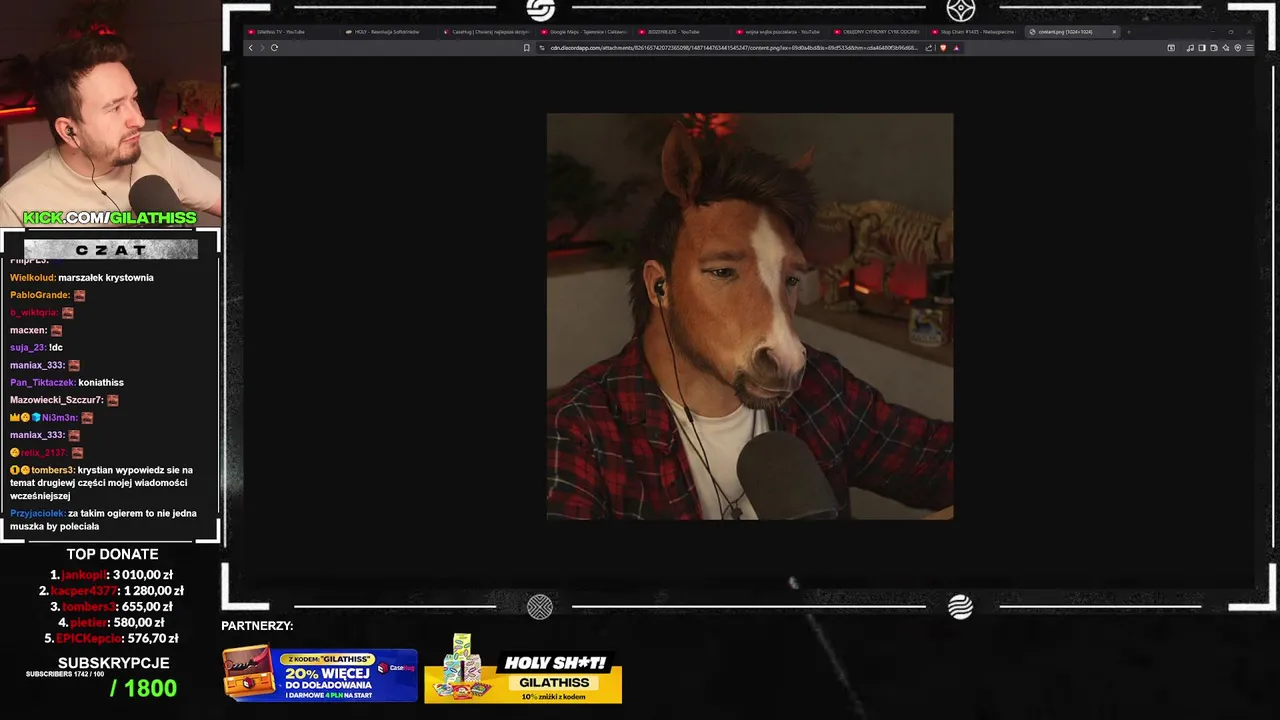Toggle the browser sidebar panel icon
The width and height of the screenshot is (1280, 720).
tap(1202, 47)
